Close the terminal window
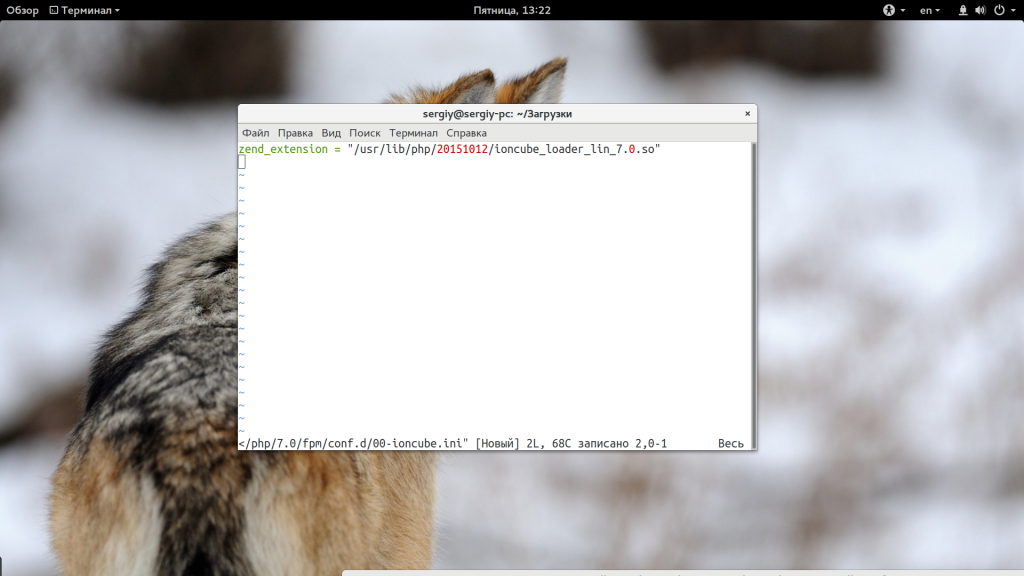Screen dimensions: 1024x576 click(x=747, y=114)
